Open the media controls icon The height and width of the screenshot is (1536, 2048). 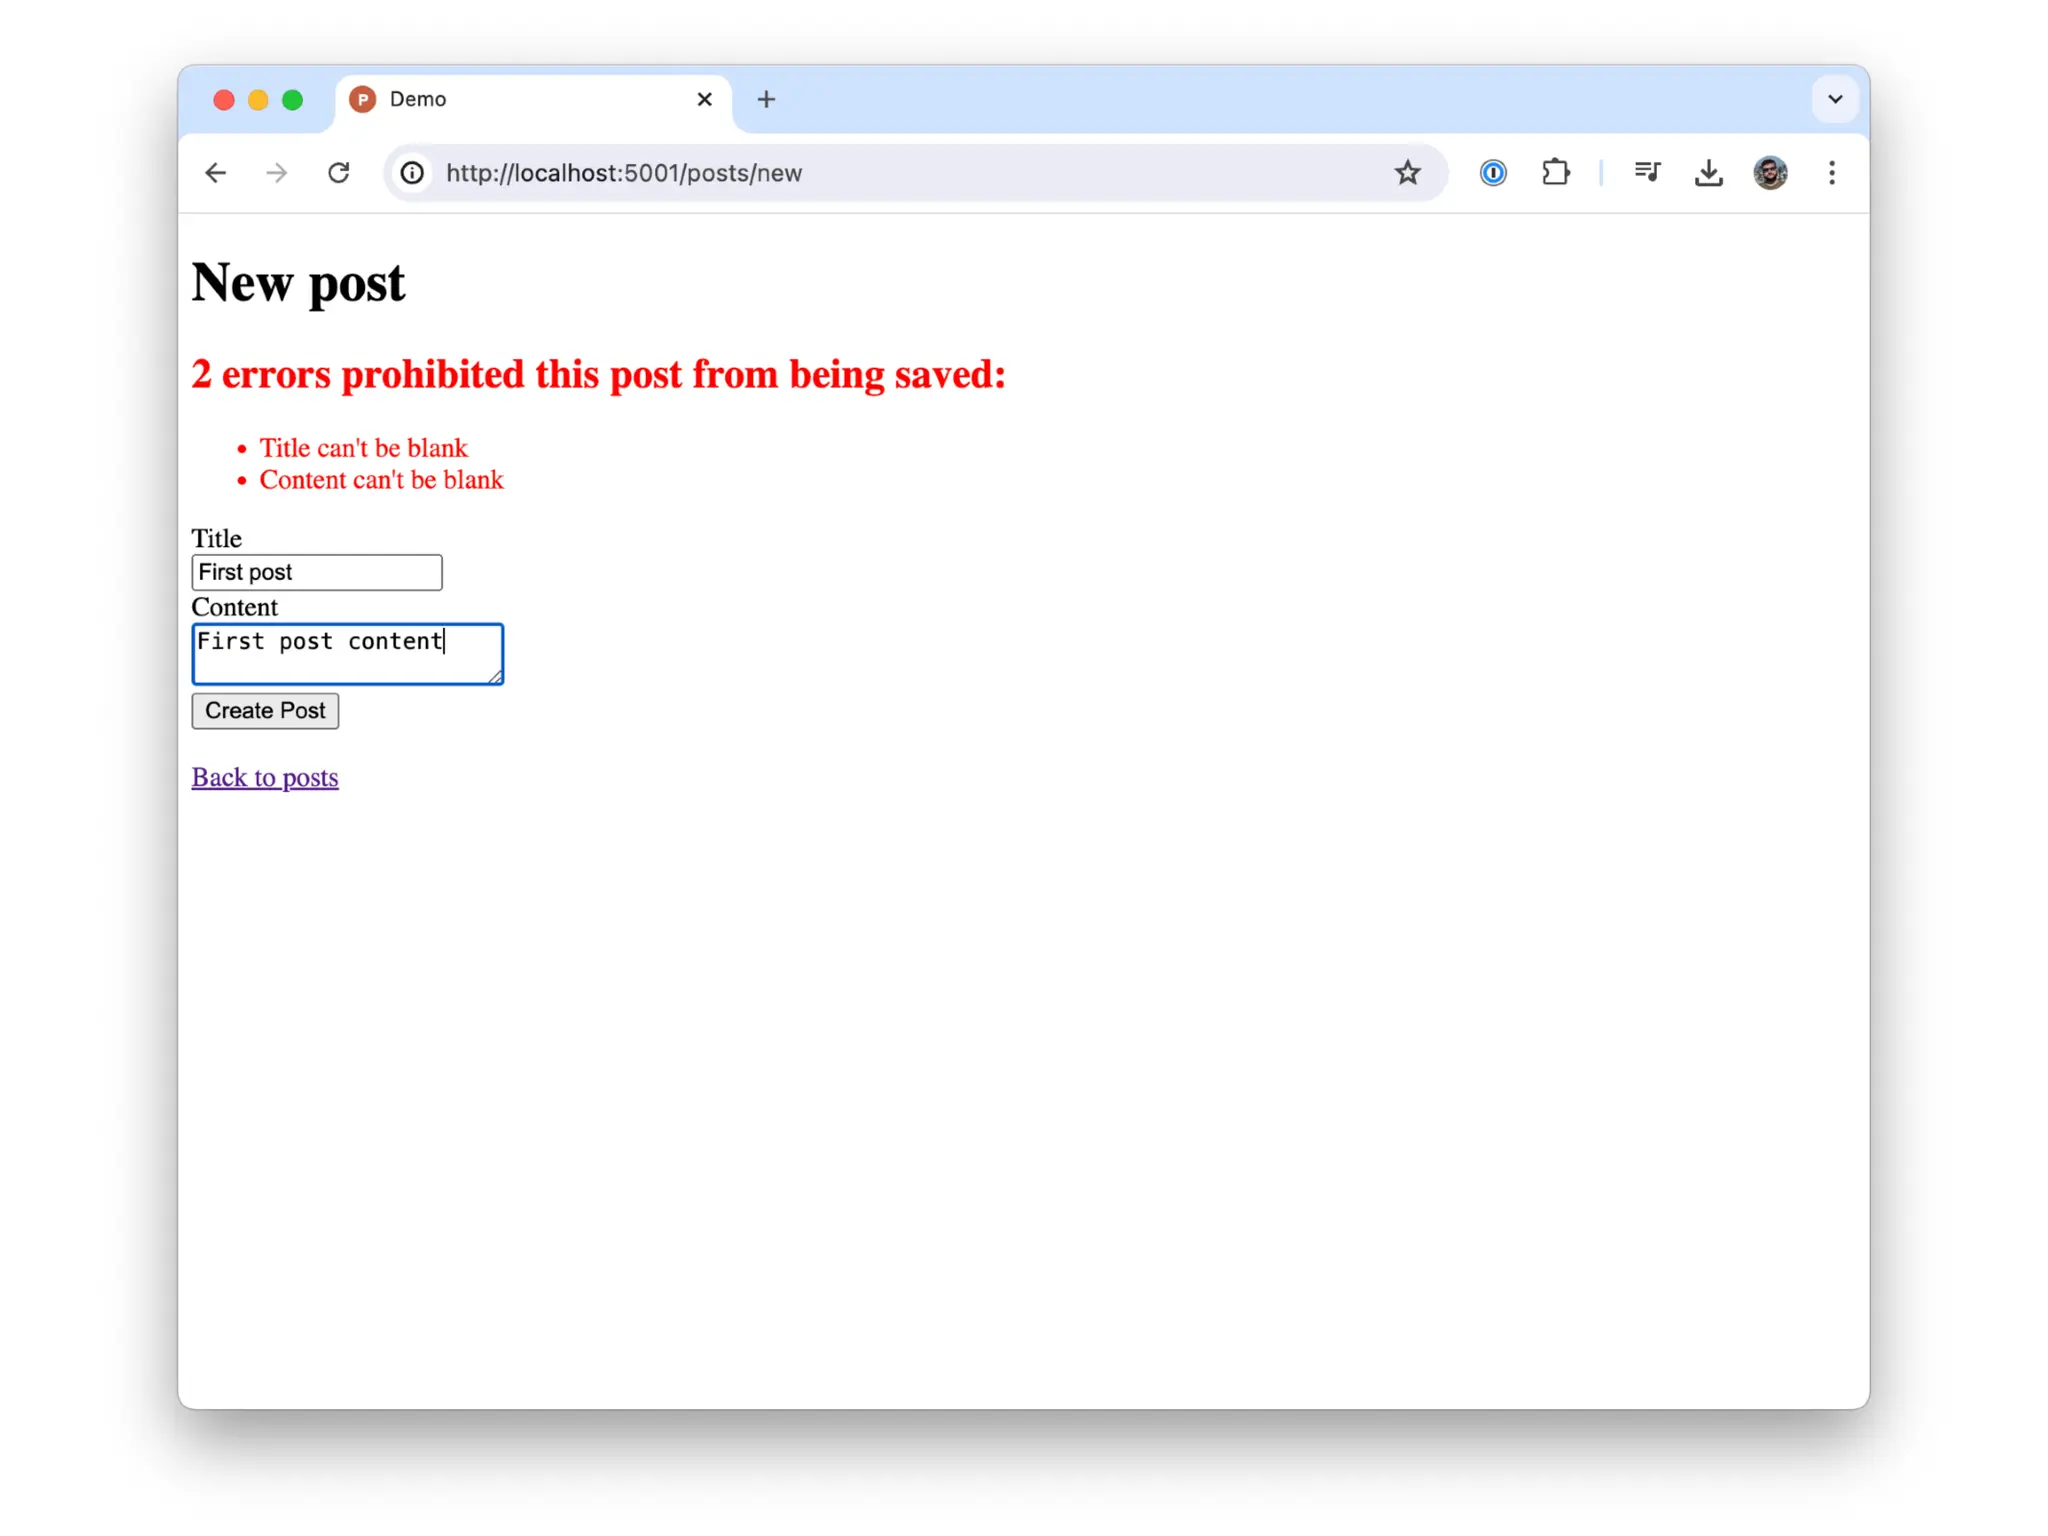1647,173
